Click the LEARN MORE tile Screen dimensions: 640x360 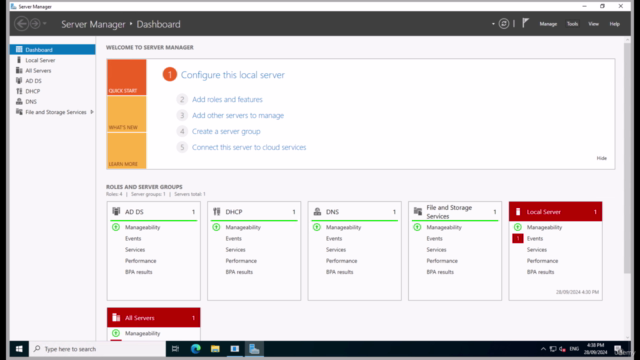pos(127,151)
